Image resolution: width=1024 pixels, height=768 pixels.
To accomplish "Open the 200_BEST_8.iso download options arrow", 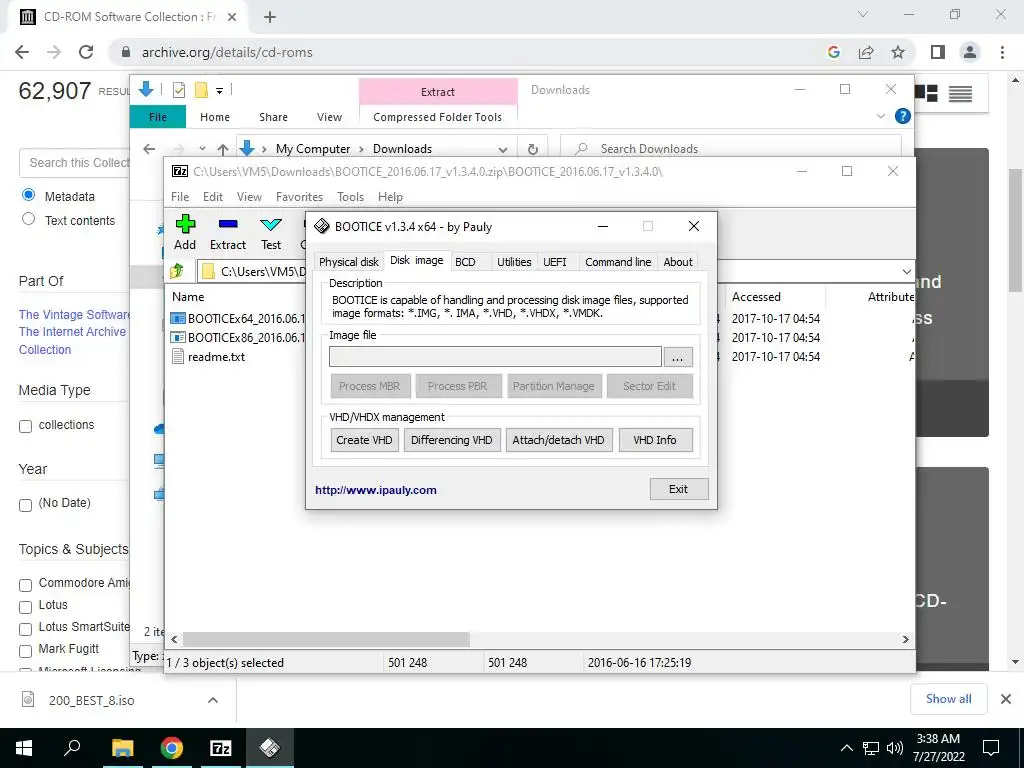I will [x=213, y=700].
